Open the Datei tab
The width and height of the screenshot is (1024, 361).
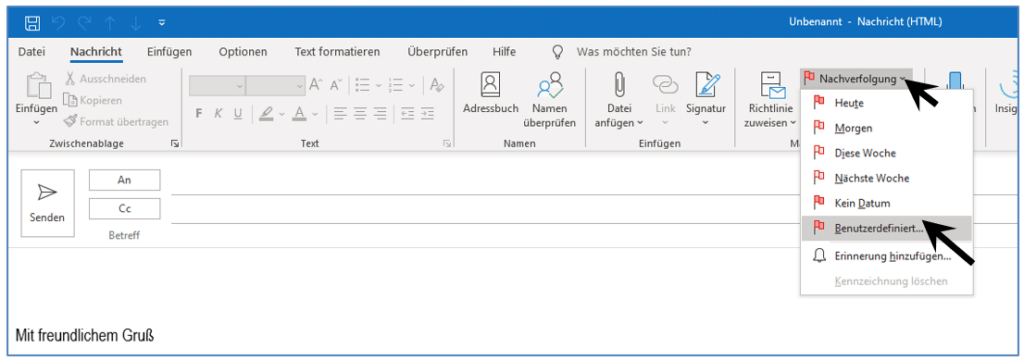tap(31, 52)
